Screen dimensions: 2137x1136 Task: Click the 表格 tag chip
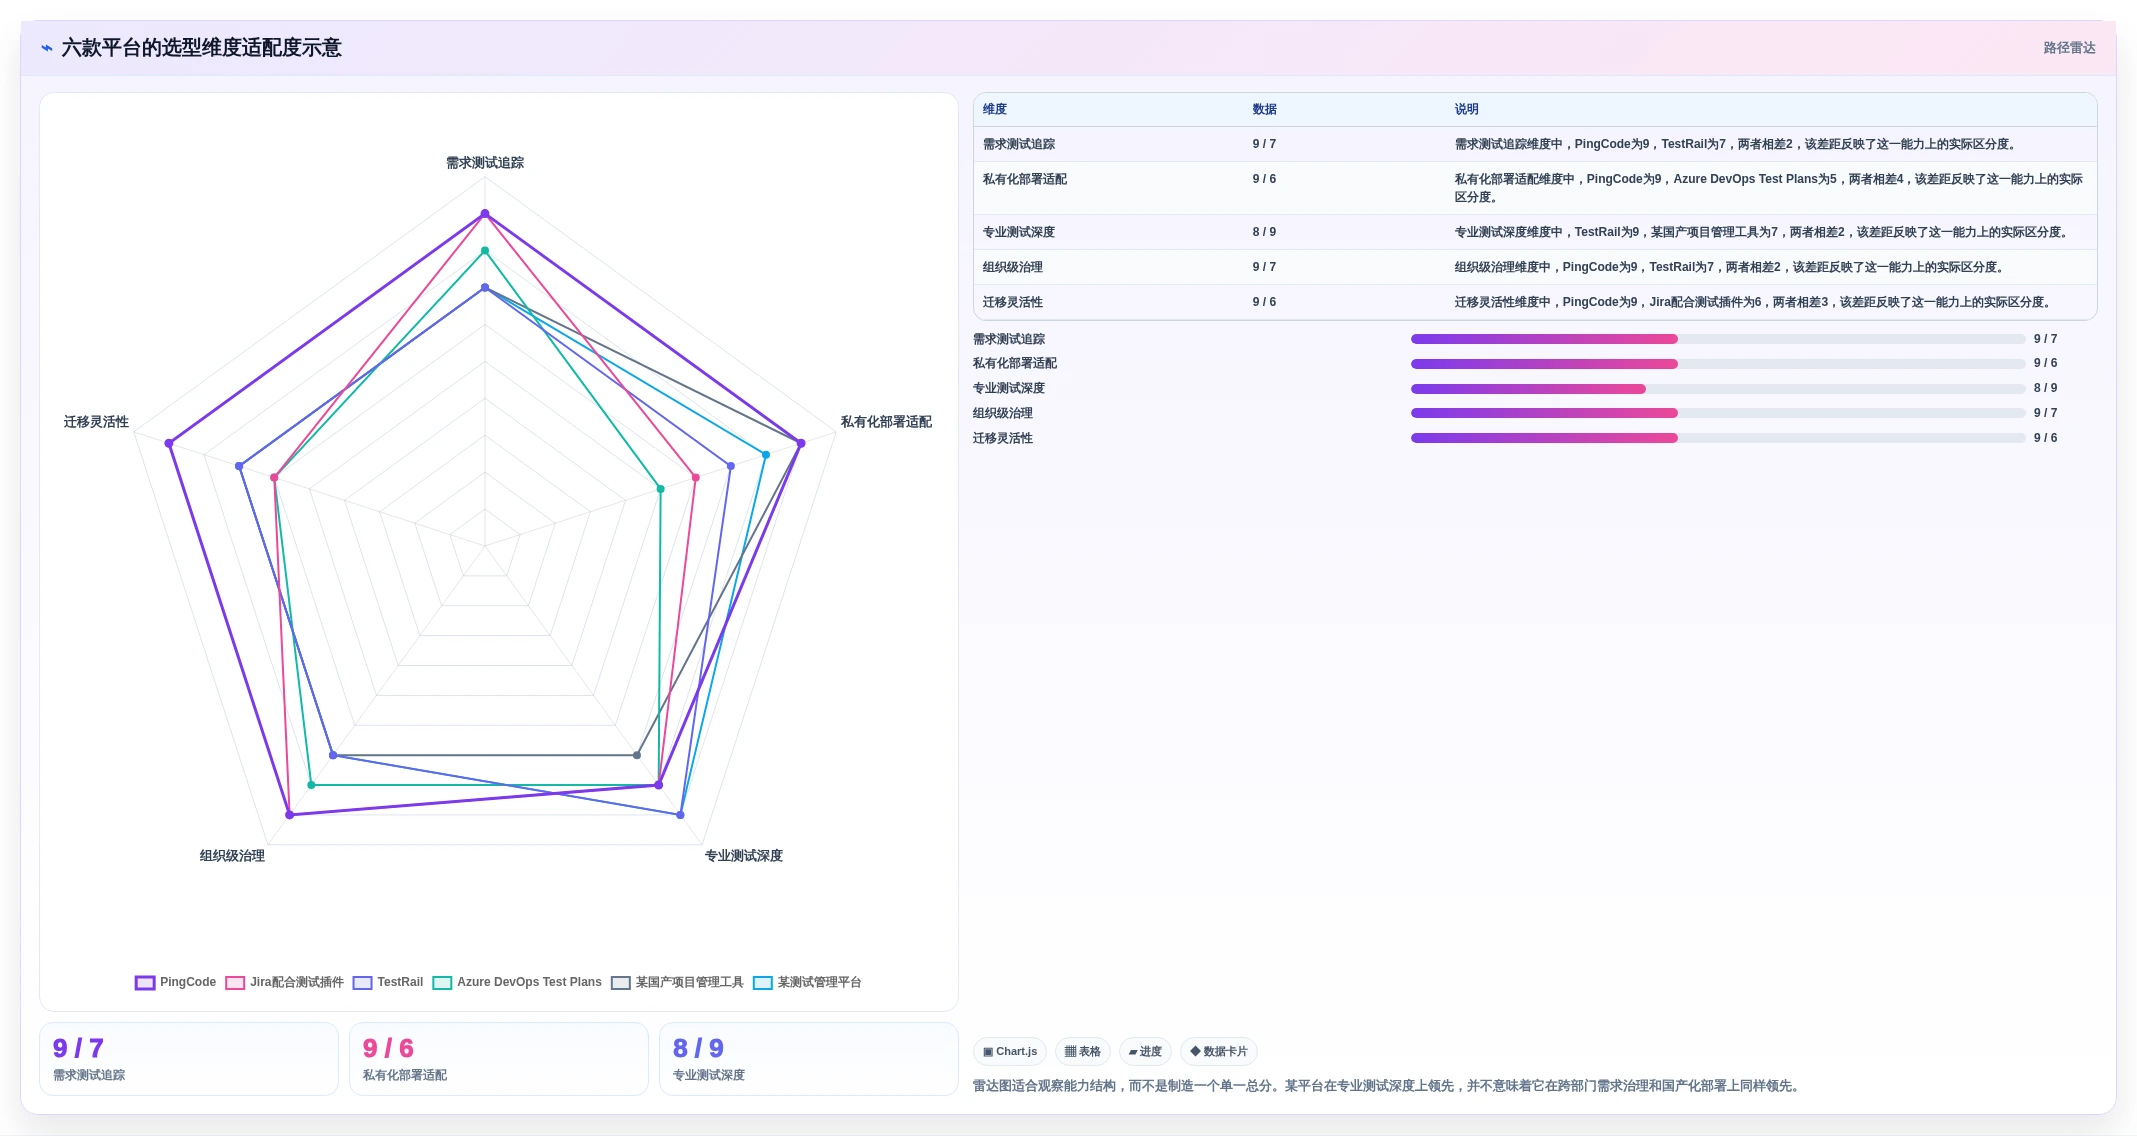click(x=1083, y=1051)
